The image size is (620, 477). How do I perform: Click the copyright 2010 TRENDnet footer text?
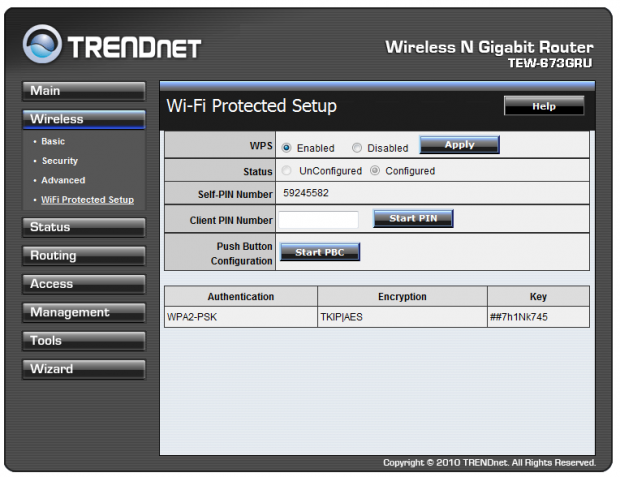tap(490, 462)
